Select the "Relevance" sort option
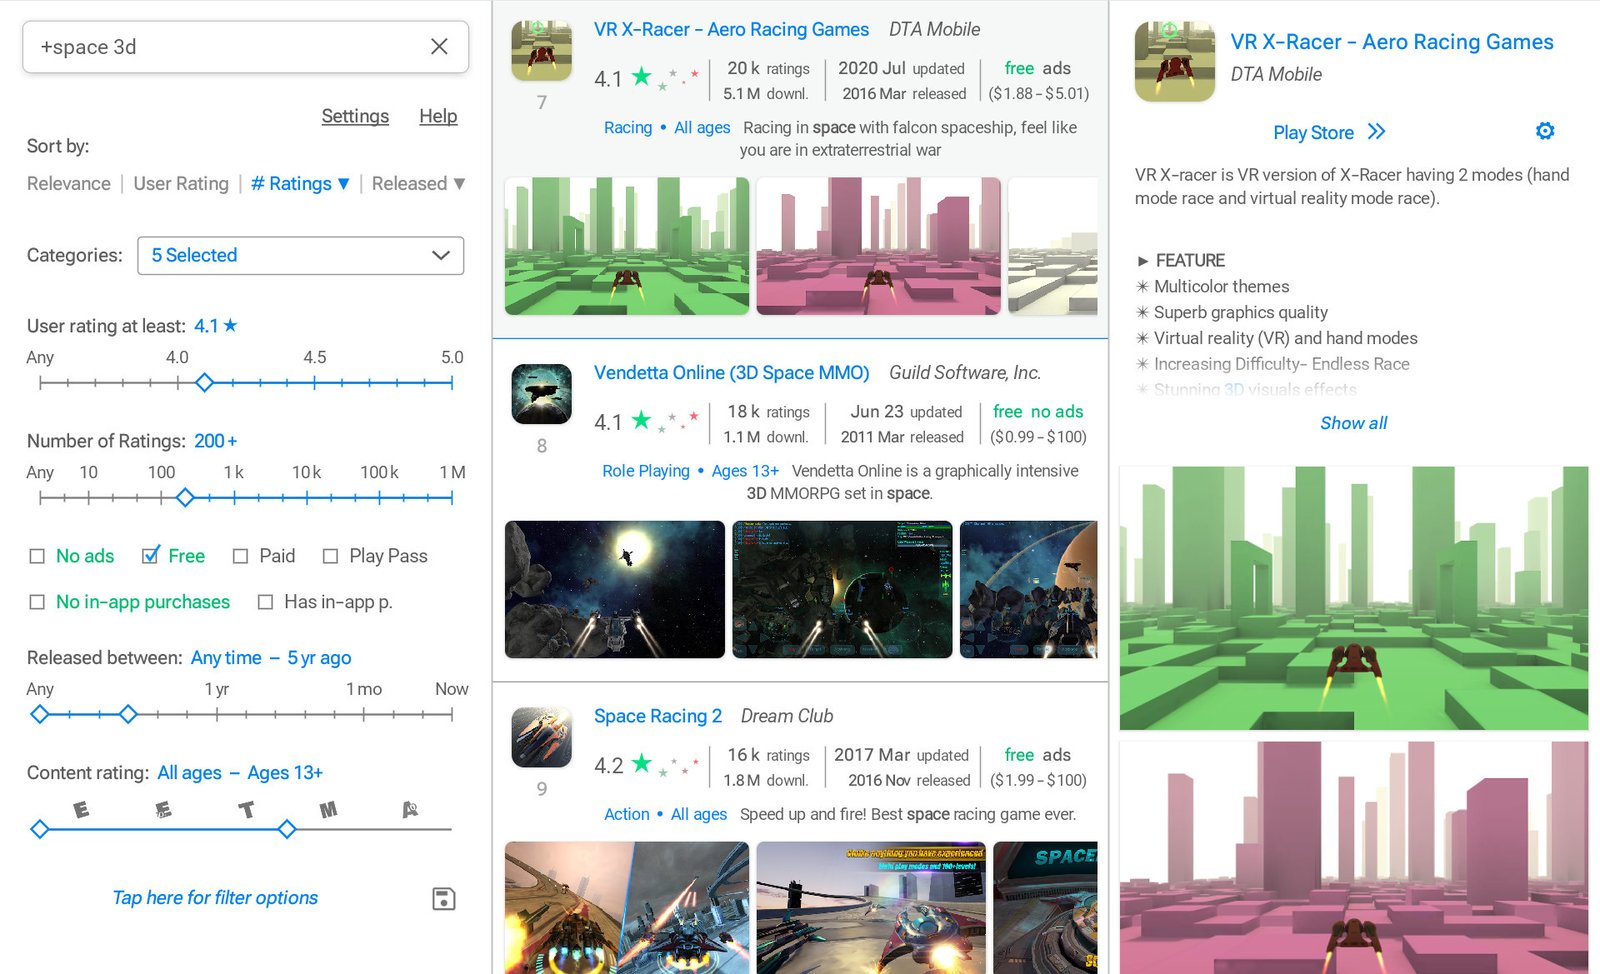The height and width of the screenshot is (974, 1600). 67,183
